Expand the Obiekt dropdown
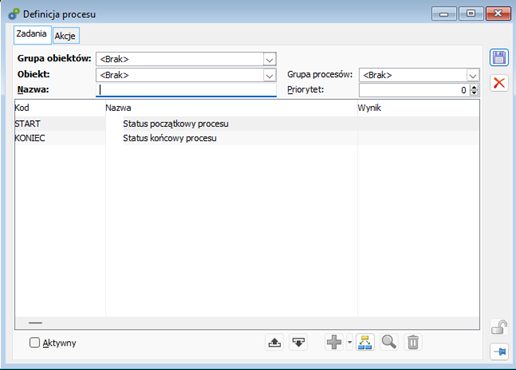The width and height of the screenshot is (516, 370). coord(269,76)
